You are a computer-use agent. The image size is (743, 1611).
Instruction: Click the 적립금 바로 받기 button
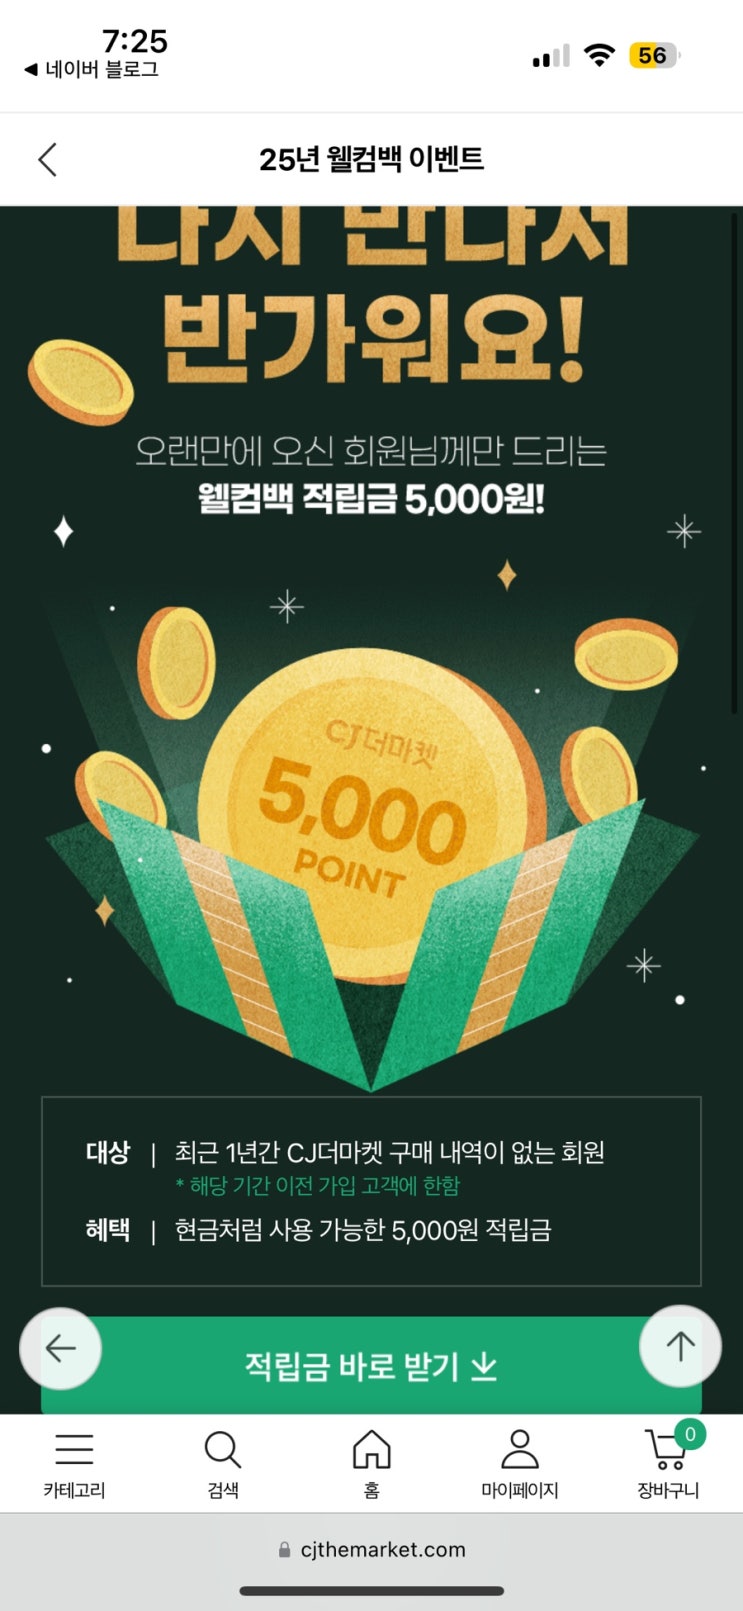coord(371,1366)
